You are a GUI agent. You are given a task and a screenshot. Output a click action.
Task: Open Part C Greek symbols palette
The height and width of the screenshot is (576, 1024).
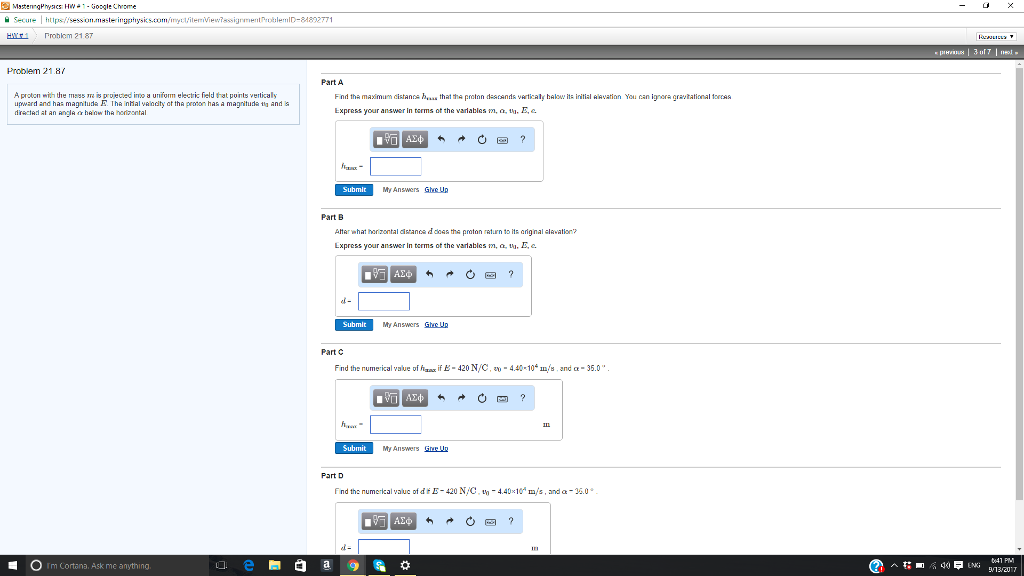pyautogui.click(x=415, y=398)
